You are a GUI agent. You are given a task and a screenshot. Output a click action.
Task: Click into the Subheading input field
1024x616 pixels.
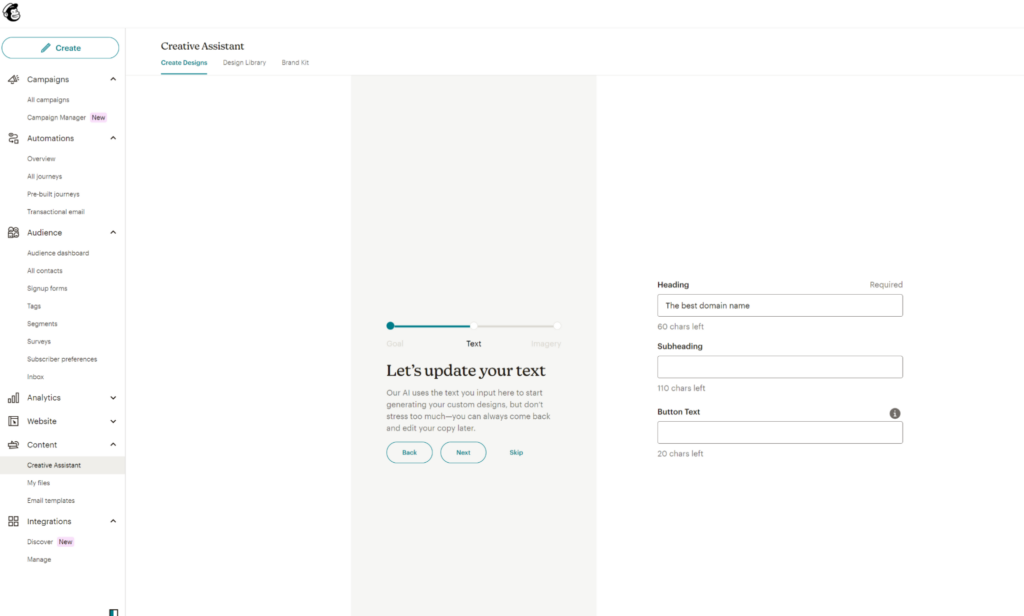[779, 367]
